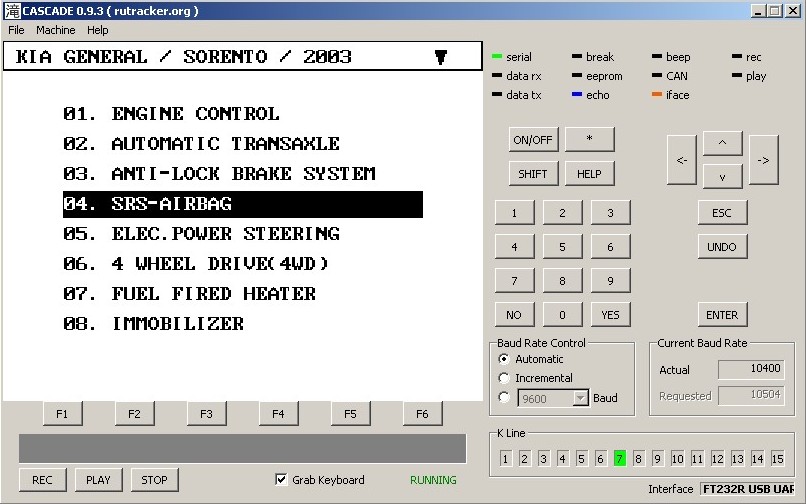Click keypad digit 6

[x=610, y=247]
